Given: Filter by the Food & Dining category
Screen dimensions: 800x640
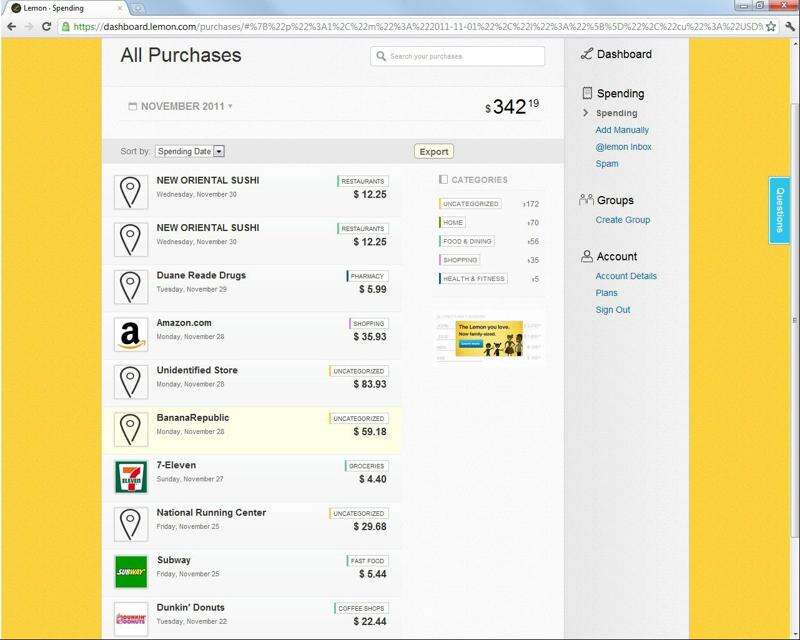Looking at the screenshot, I should point(467,241).
